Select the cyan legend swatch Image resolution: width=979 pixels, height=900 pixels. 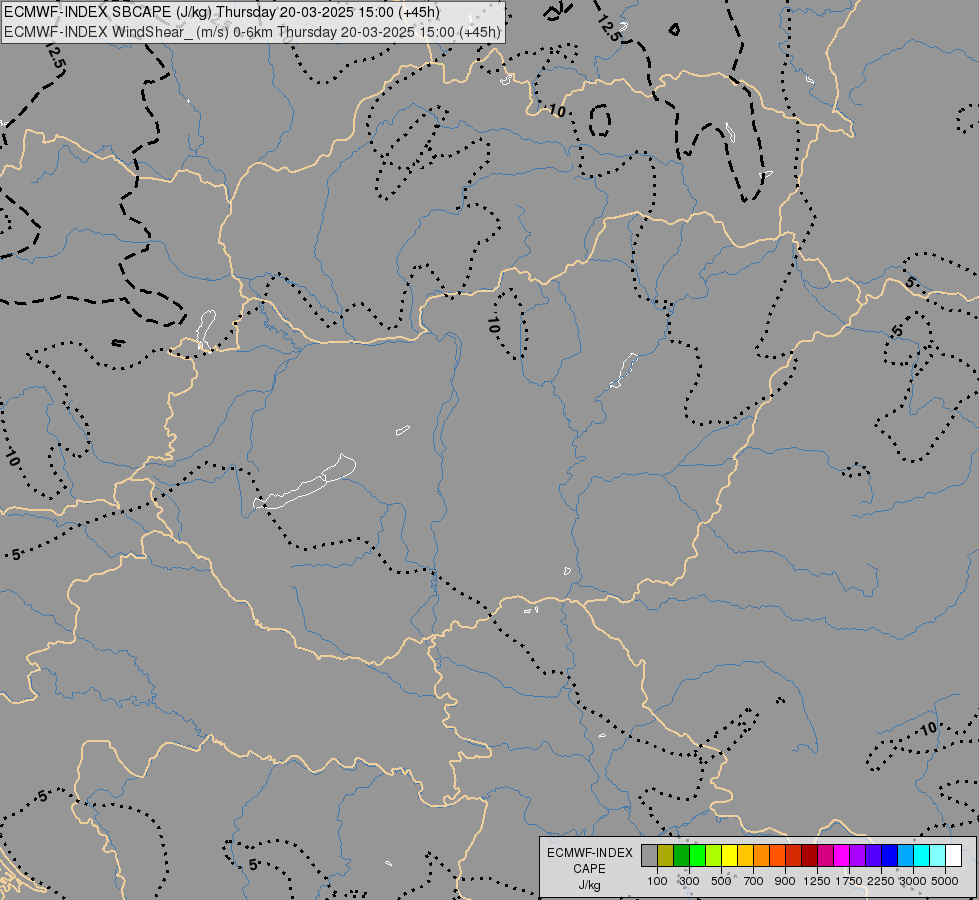921,855
